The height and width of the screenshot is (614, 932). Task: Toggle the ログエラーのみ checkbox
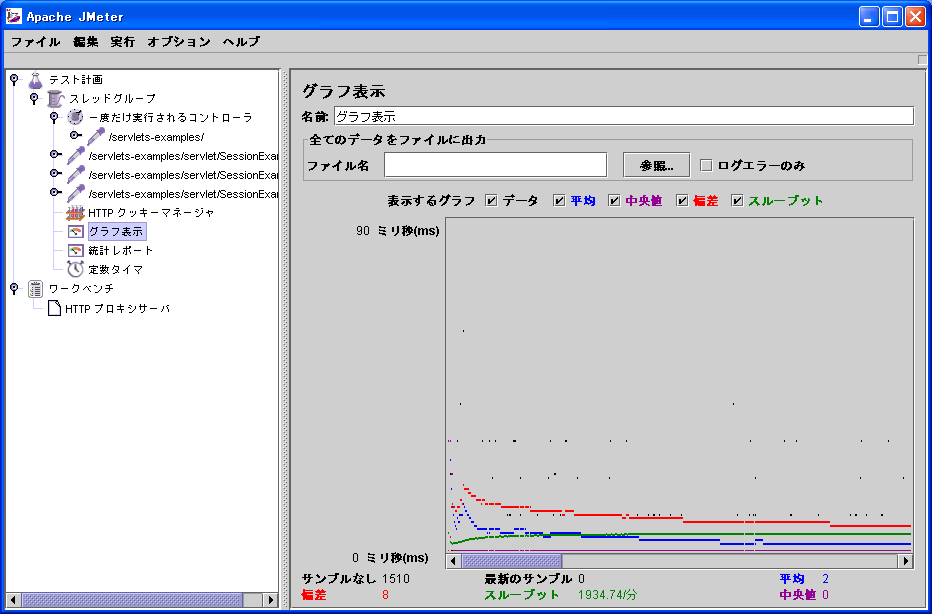706,166
